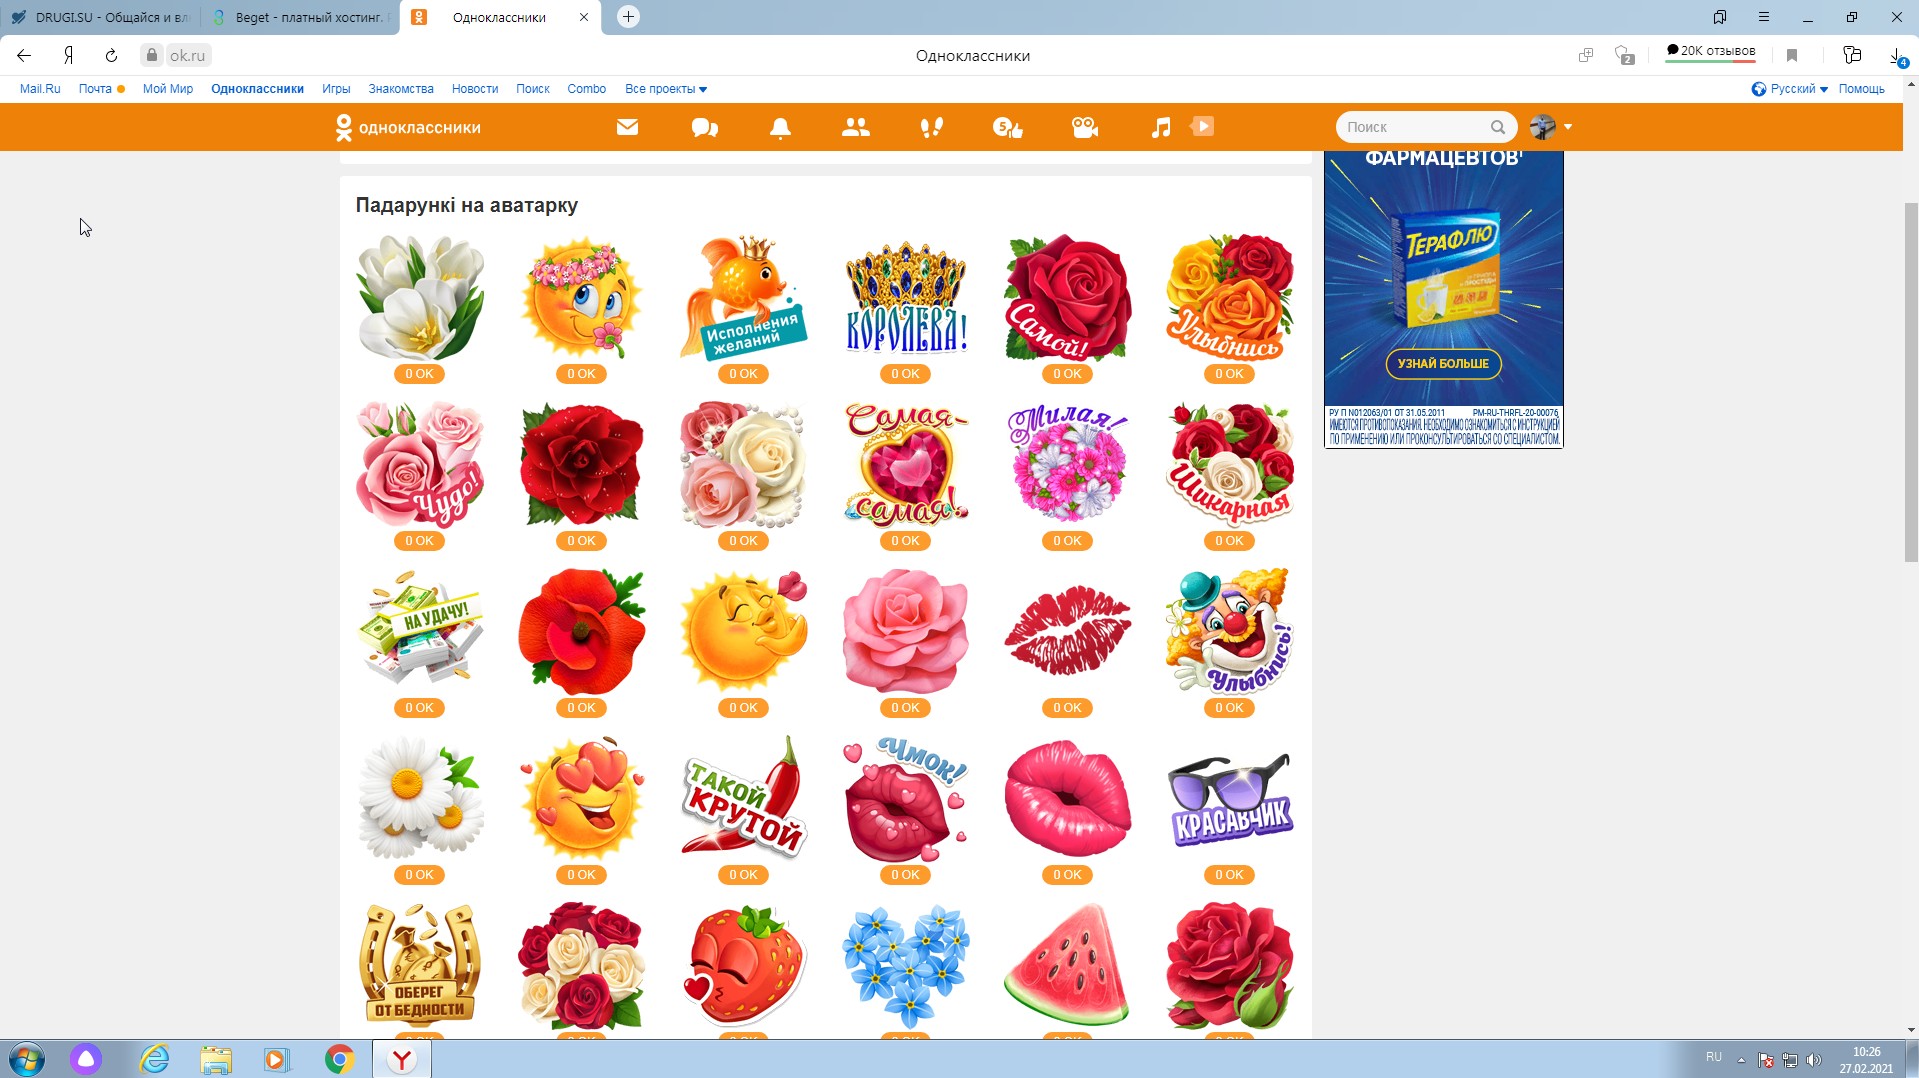Open the Русский language dropdown

click(1790, 89)
